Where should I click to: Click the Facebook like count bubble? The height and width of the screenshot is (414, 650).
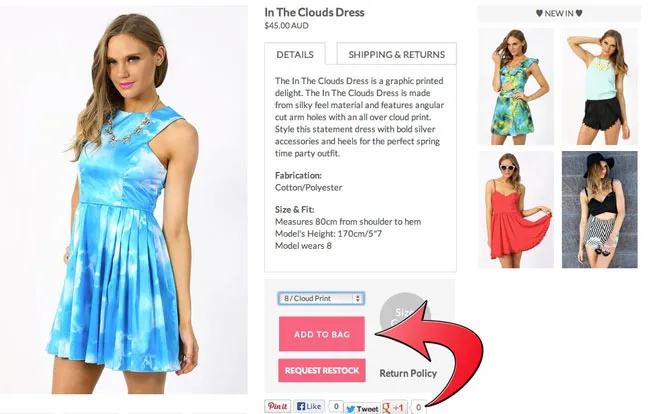[x=336, y=407]
